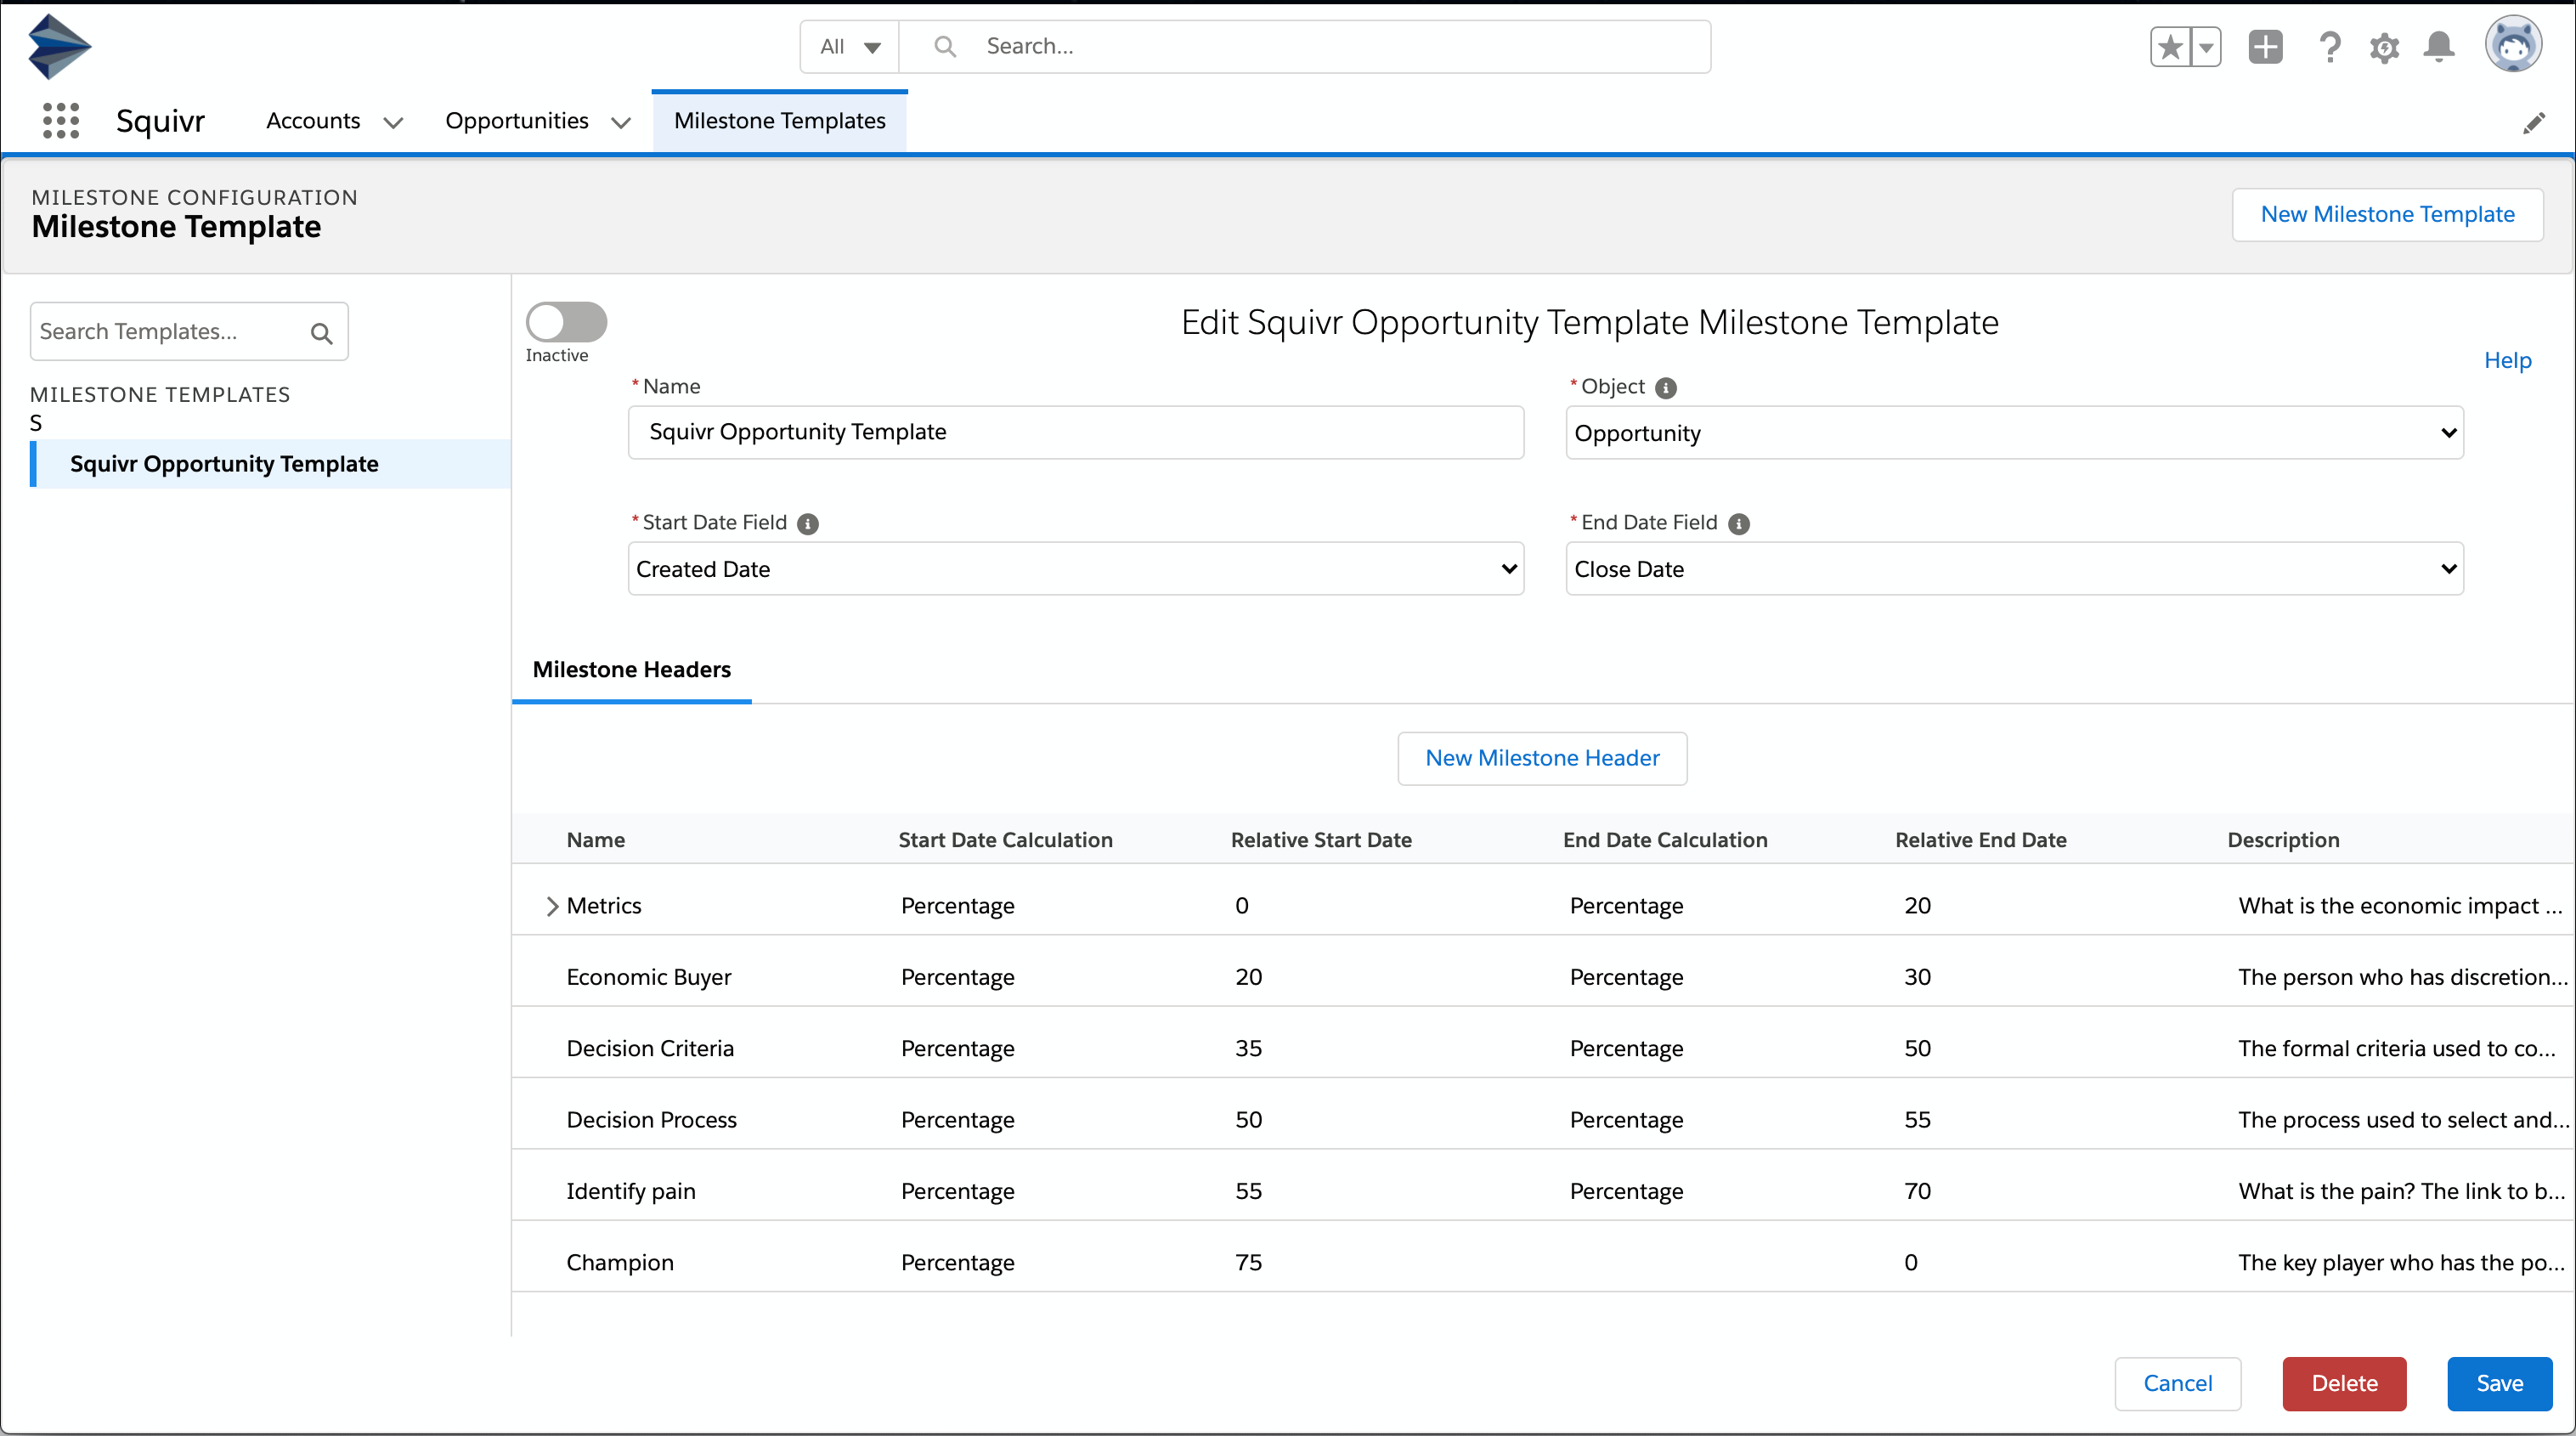Open the All search scope dropdown
This screenshot has width=2576, height=1436.
click(x=850, y=46)
